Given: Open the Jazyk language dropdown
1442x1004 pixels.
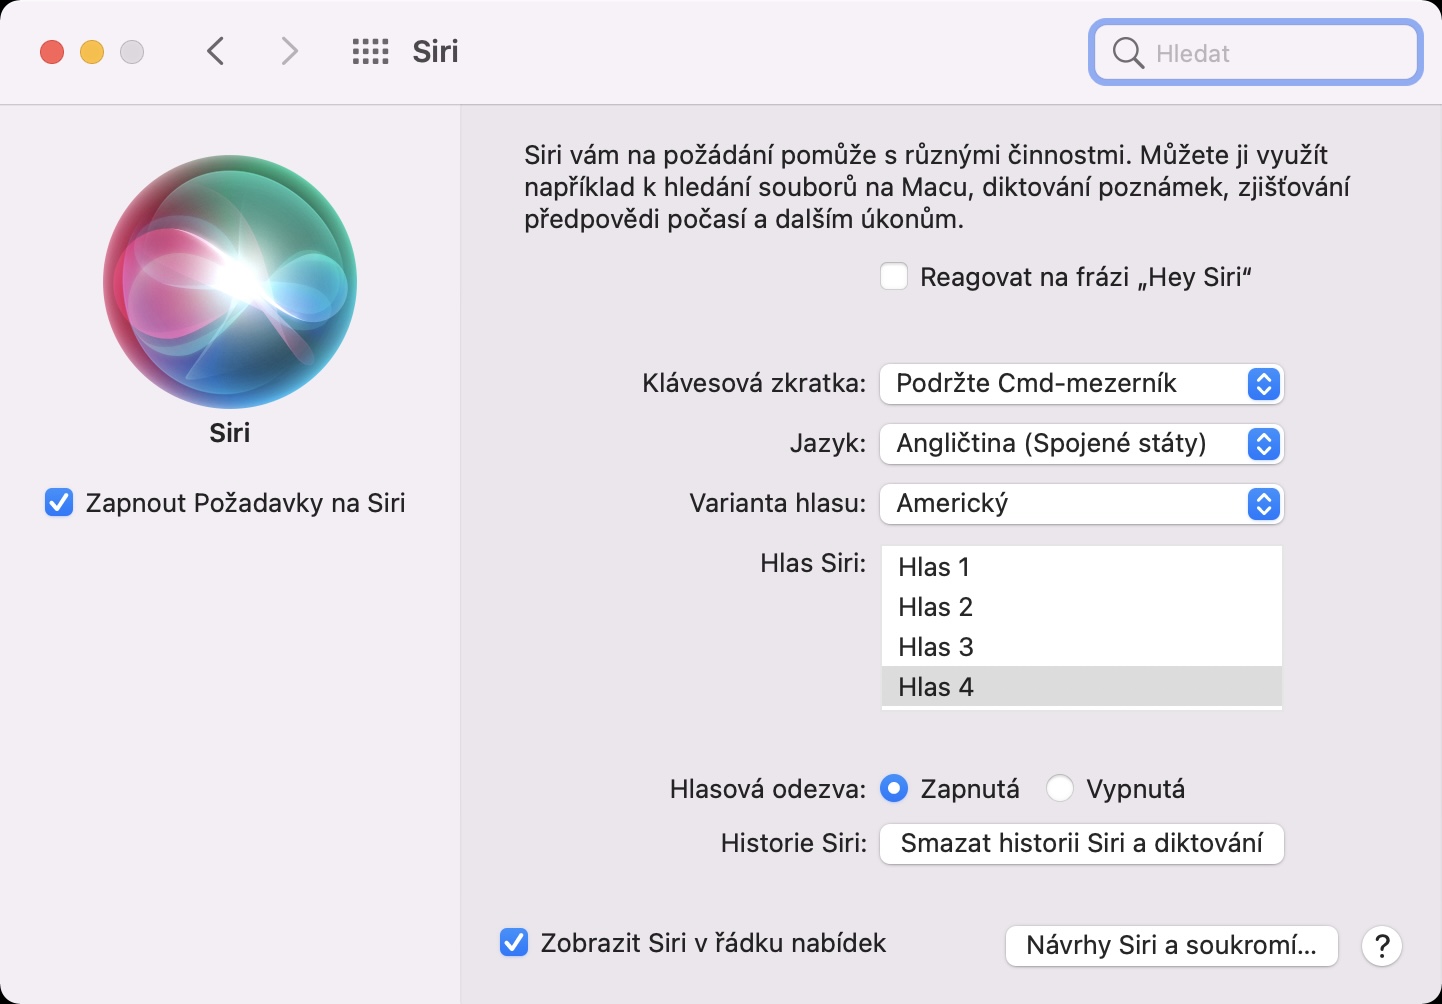Looking at the screenshot, I should tap(1081, 444).
